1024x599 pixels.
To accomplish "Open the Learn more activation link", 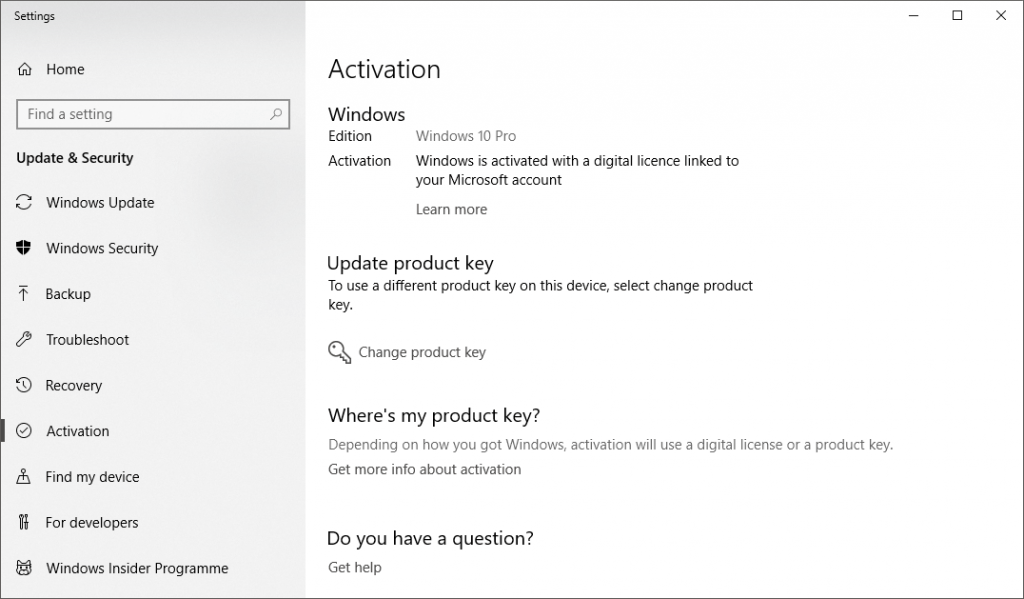I will click(451, 210).
